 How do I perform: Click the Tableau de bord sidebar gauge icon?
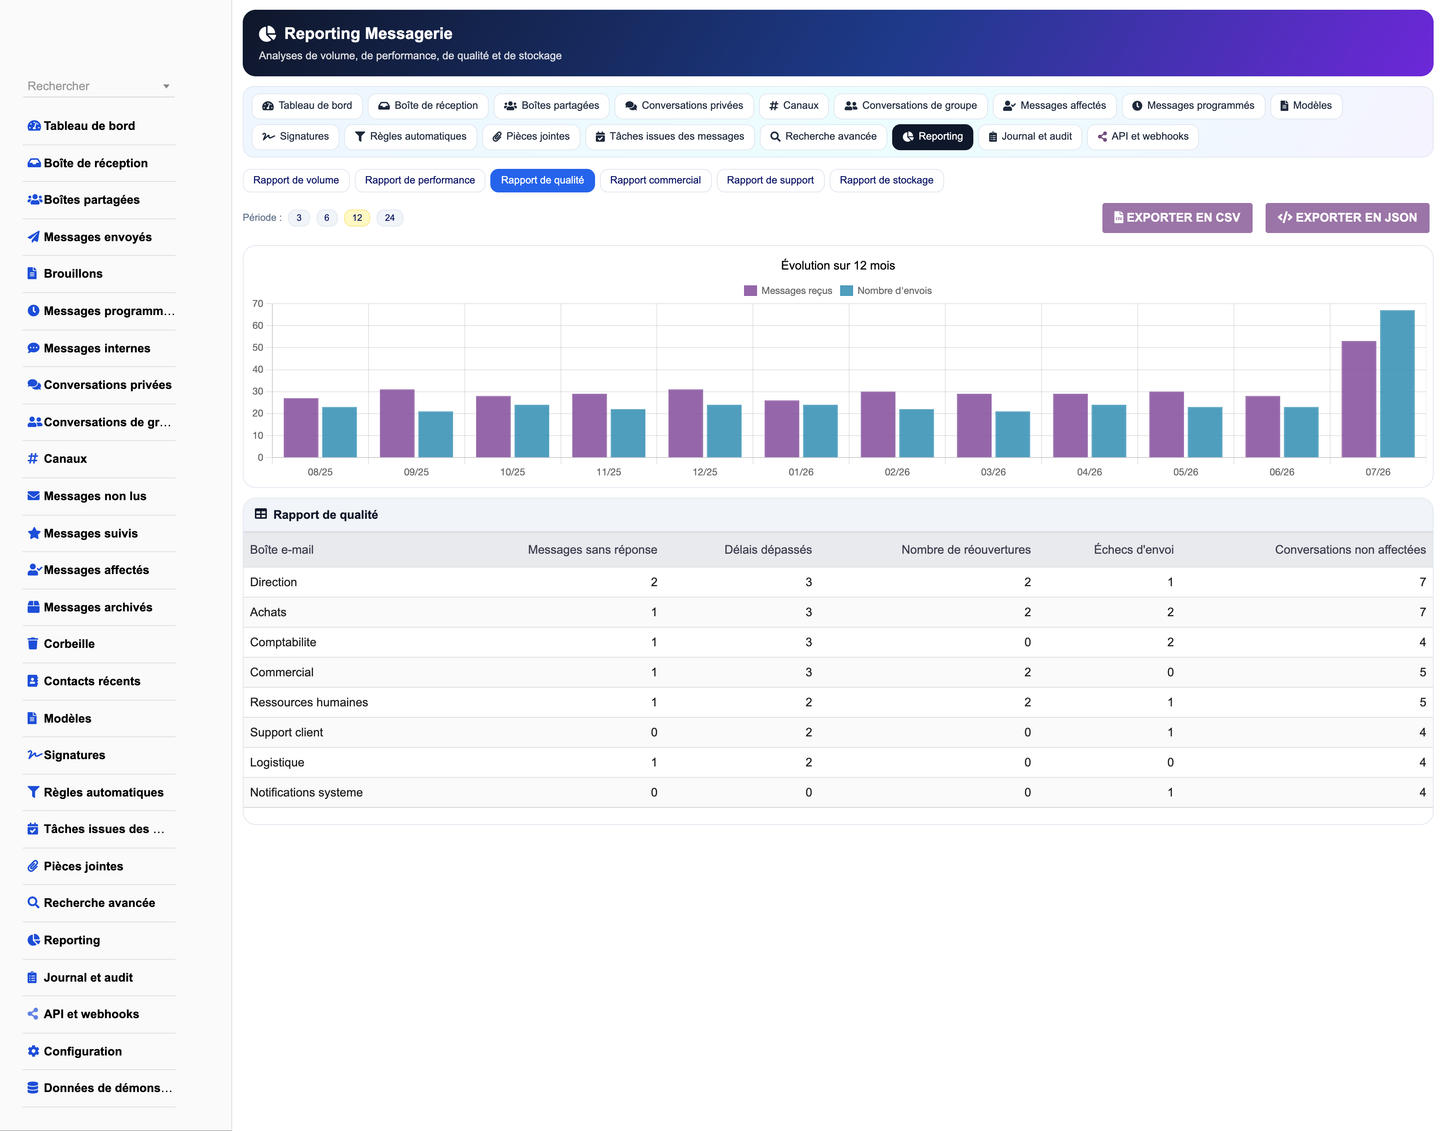pyautogui.click(x=34, y=126)
